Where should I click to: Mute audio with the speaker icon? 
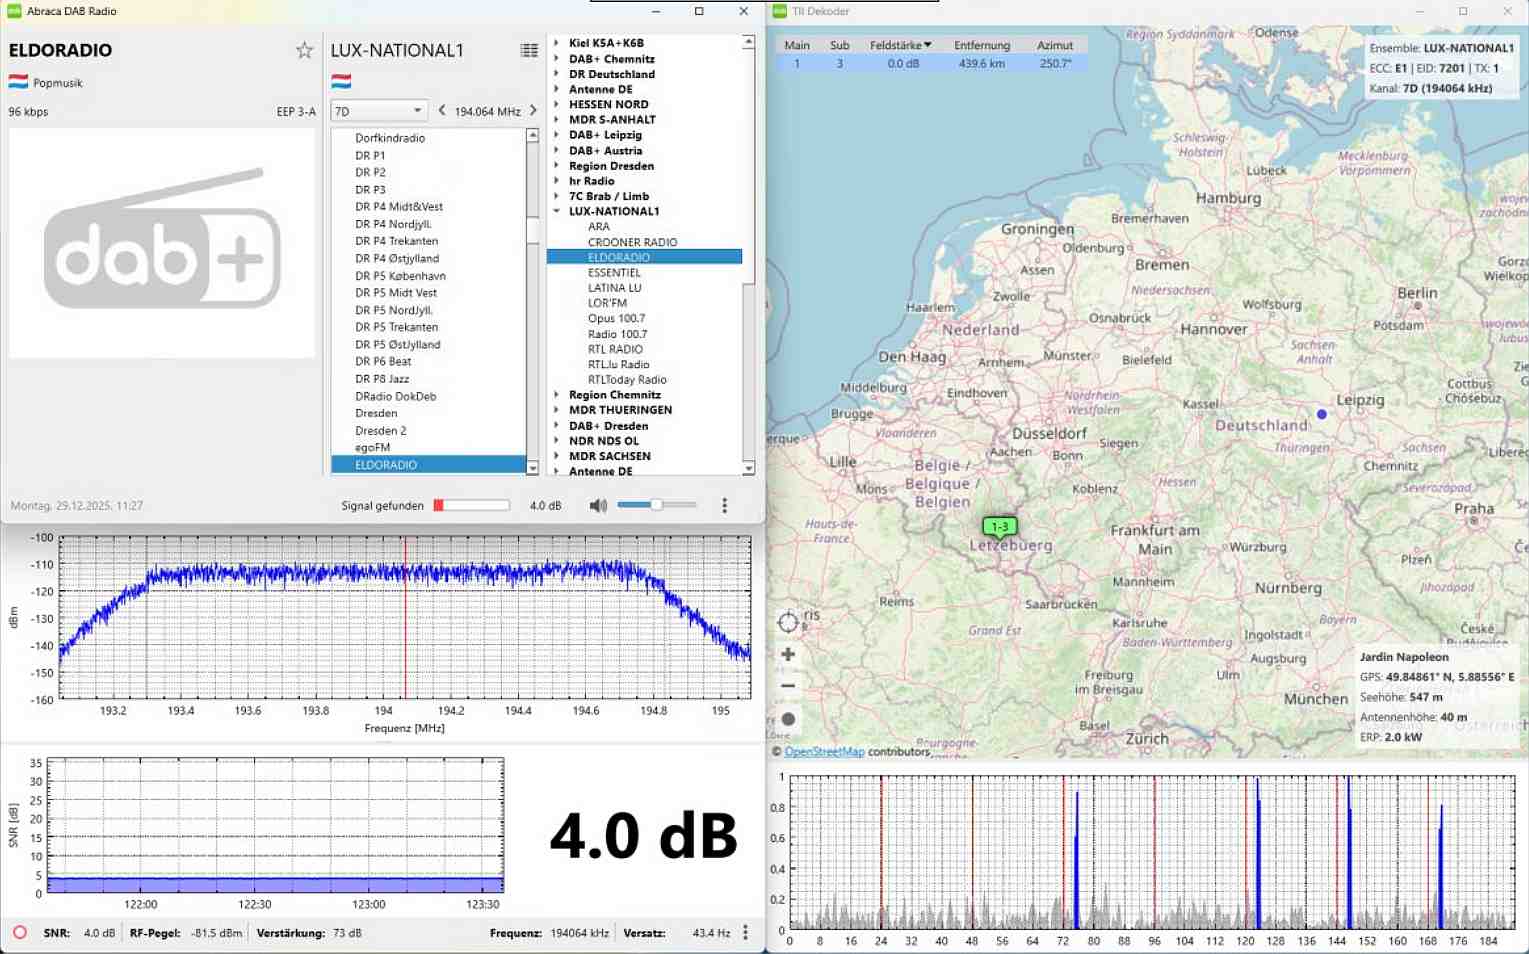(598, 506)
